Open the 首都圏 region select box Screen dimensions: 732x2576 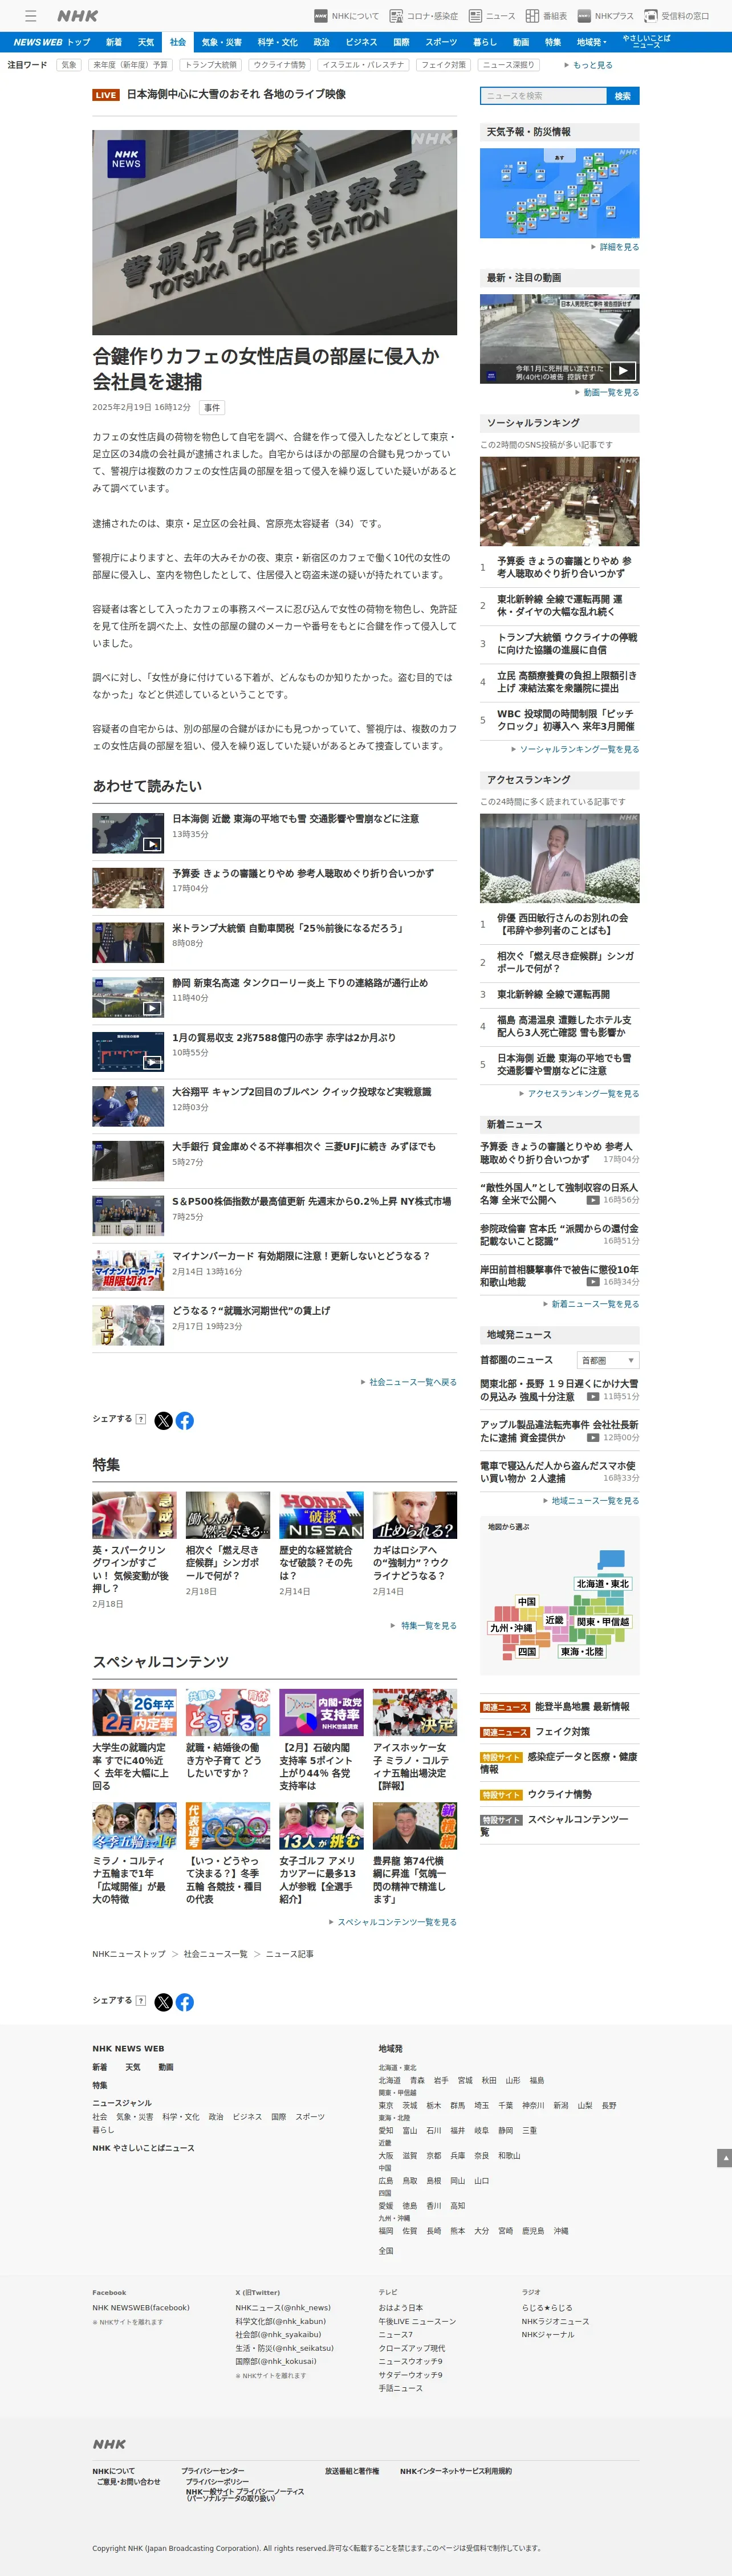(608, 1360)
